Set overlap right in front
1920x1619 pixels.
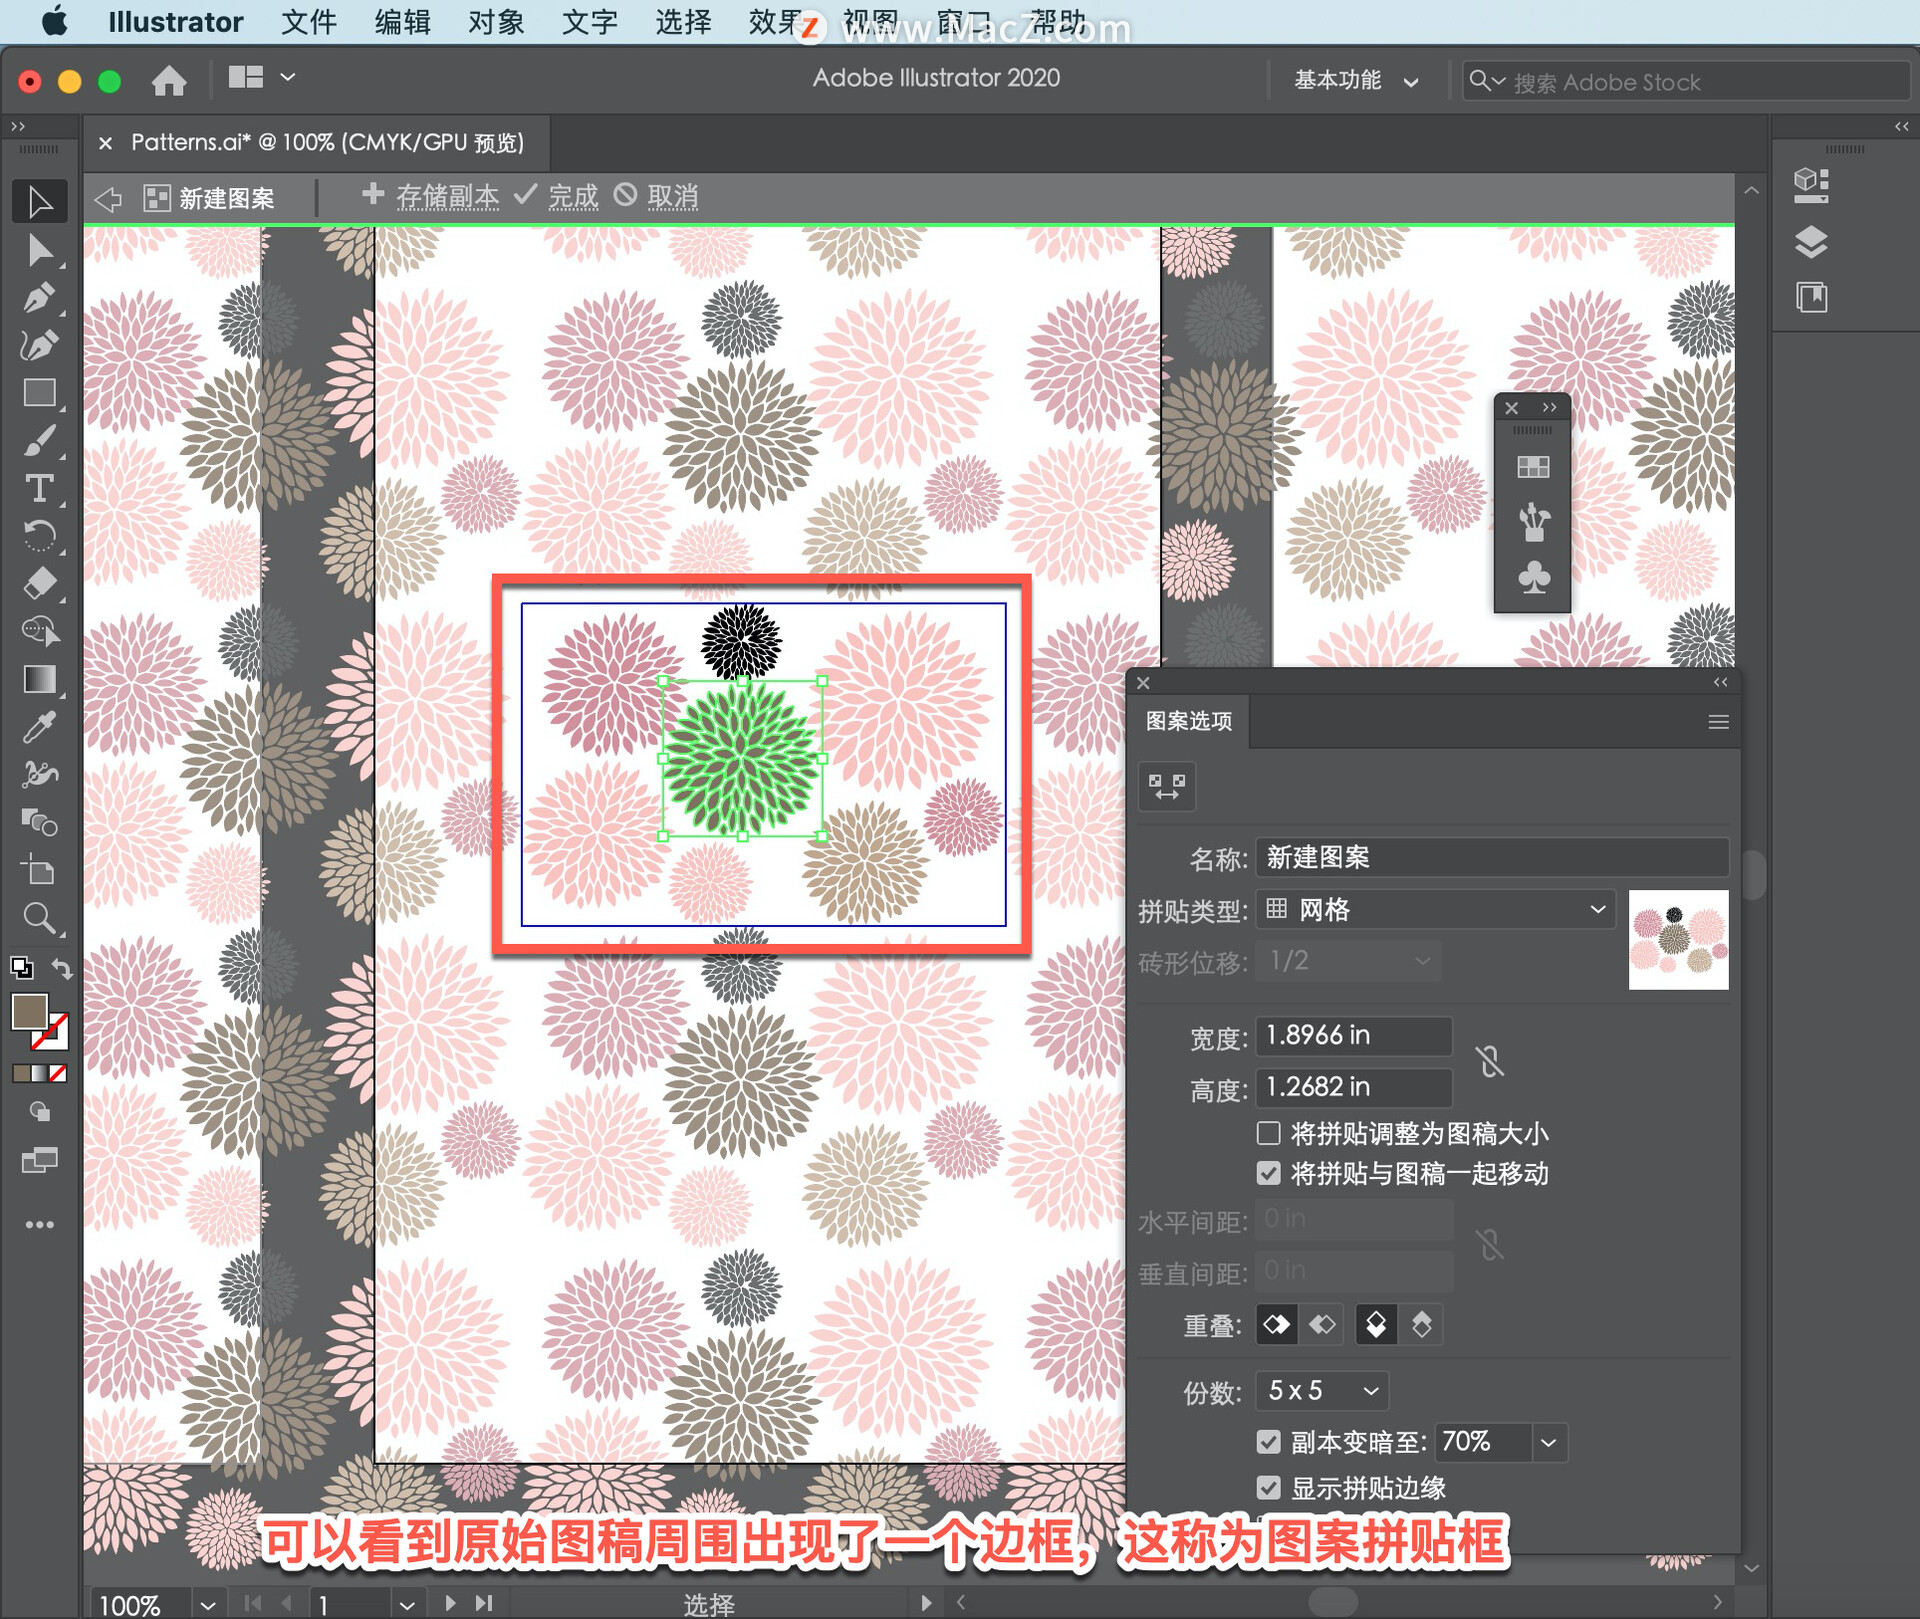coord(1322,1325)
